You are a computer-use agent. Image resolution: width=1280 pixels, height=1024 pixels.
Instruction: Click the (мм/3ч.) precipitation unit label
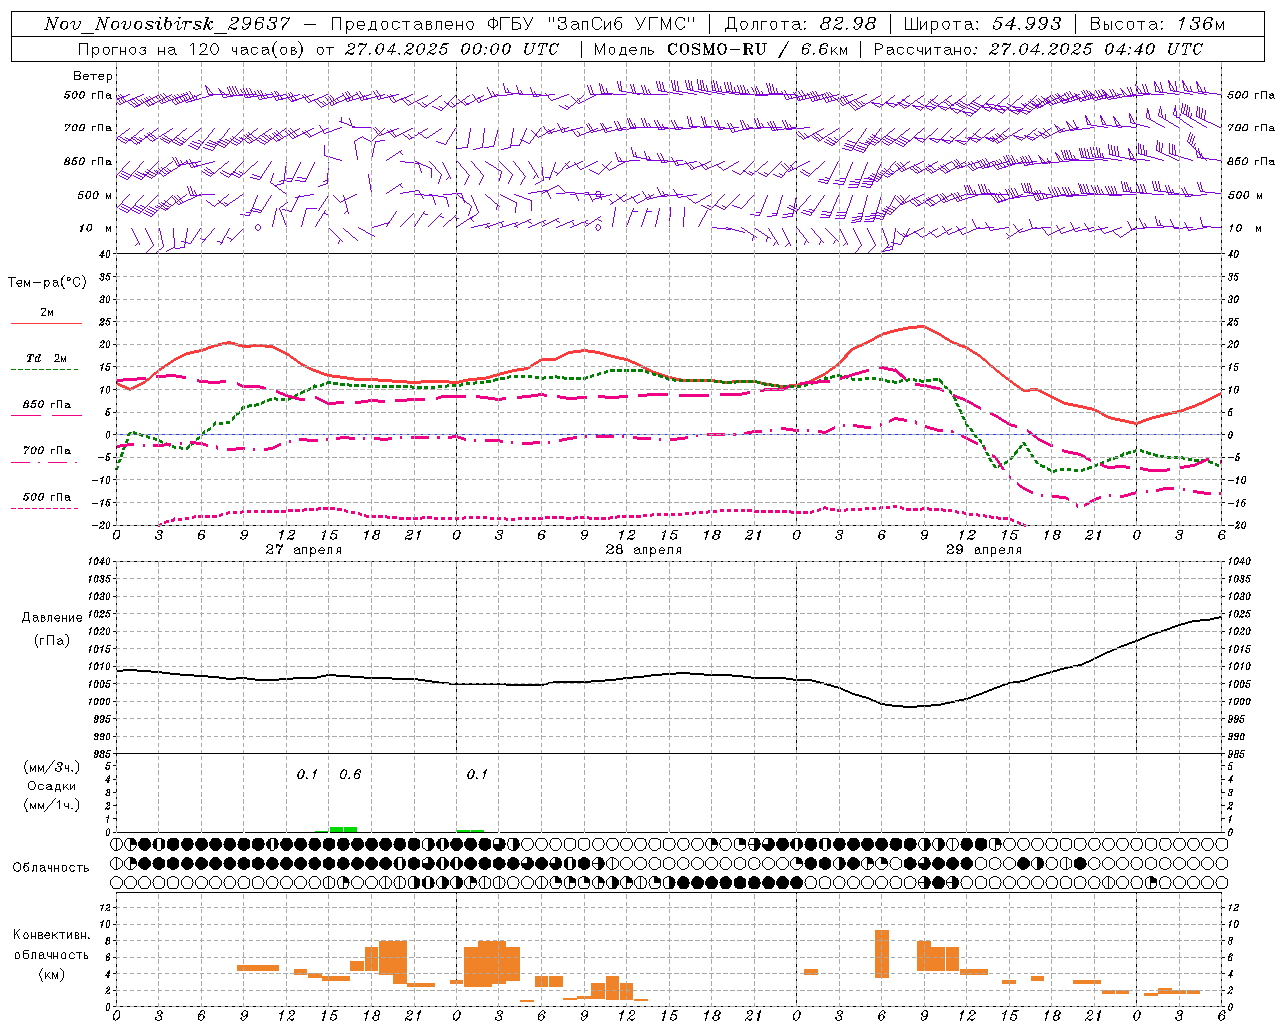click(x=52, y=768)
